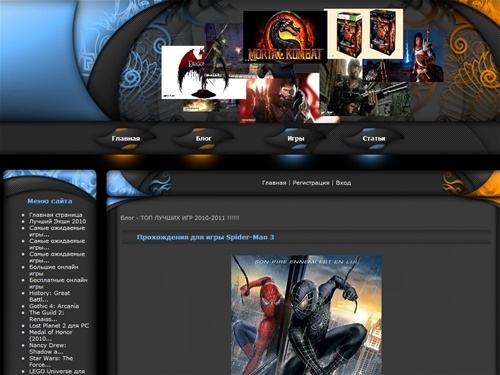Open post 'Прохождения для игры Spider-Man 3'

(205, 237)
